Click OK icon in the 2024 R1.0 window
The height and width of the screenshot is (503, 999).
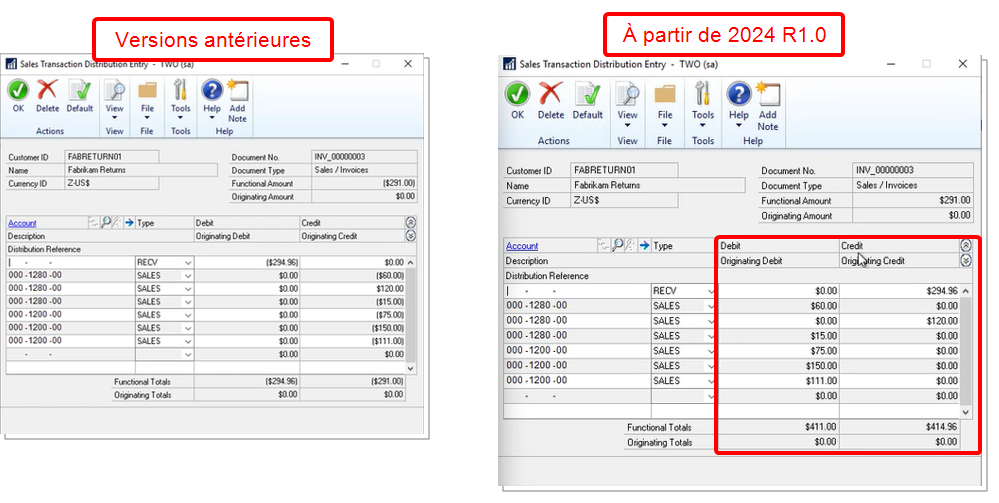[x=517, y=94]
